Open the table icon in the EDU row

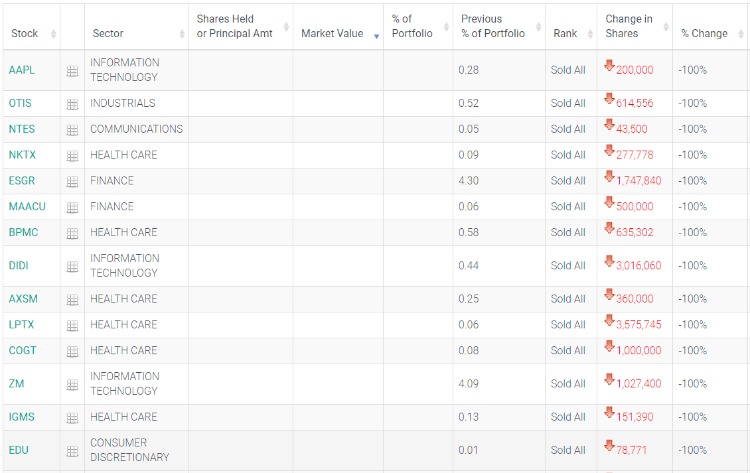tap(72, 451)
